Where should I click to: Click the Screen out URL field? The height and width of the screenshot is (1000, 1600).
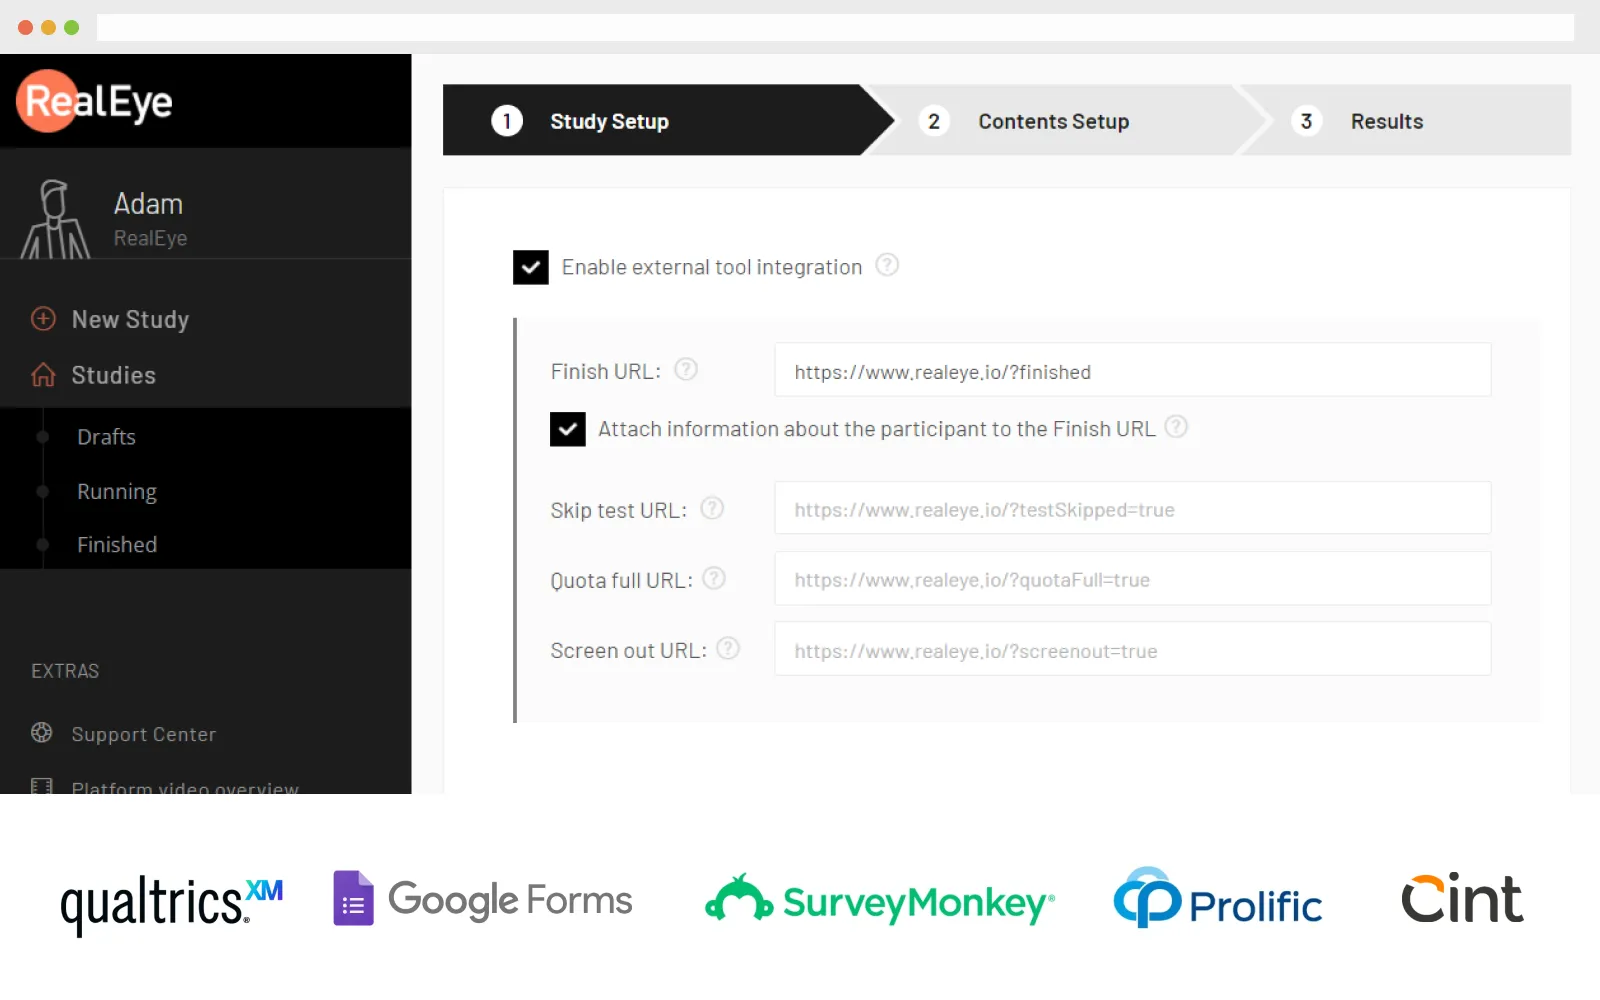point(1132,651)
